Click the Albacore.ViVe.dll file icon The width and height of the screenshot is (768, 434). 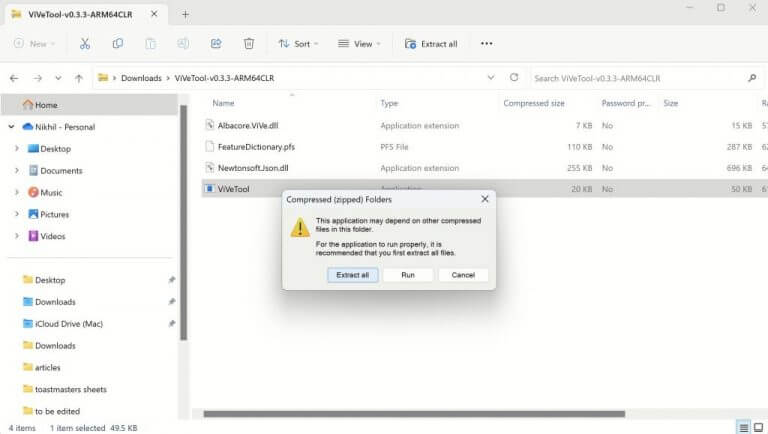pyautogui.click(x=210, y=125)
